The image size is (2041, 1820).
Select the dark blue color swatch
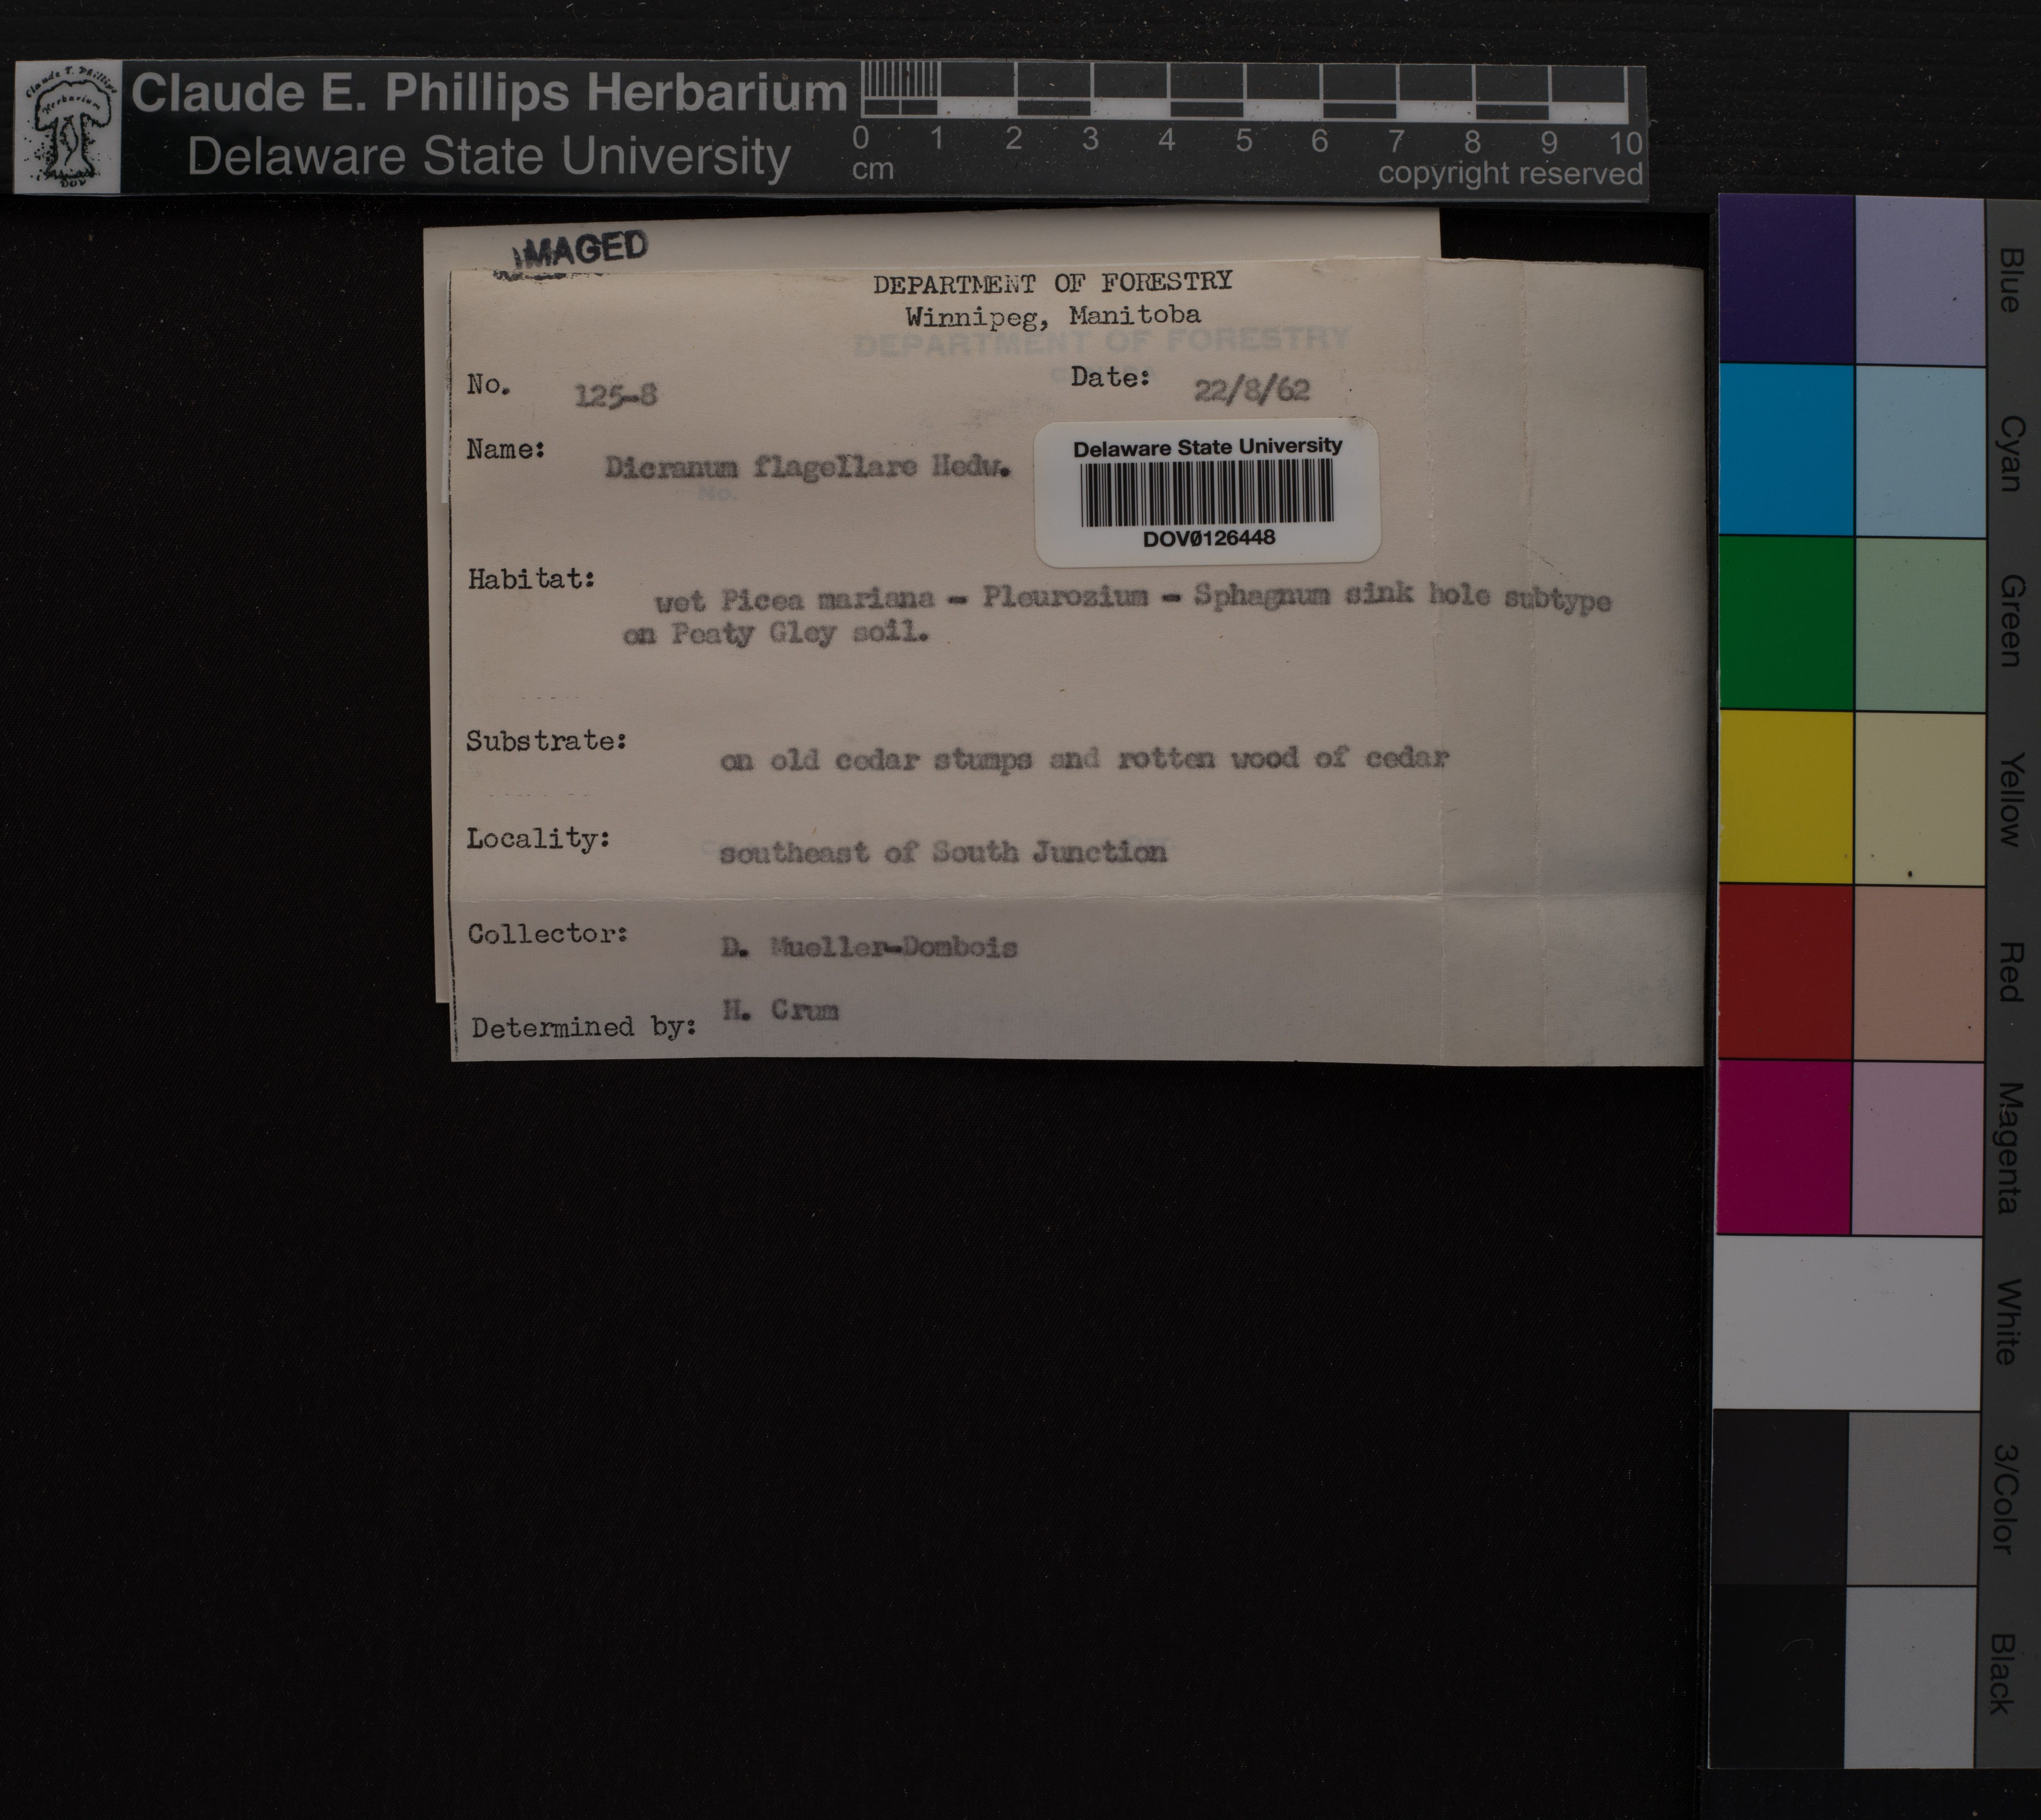coord(1786,280)
